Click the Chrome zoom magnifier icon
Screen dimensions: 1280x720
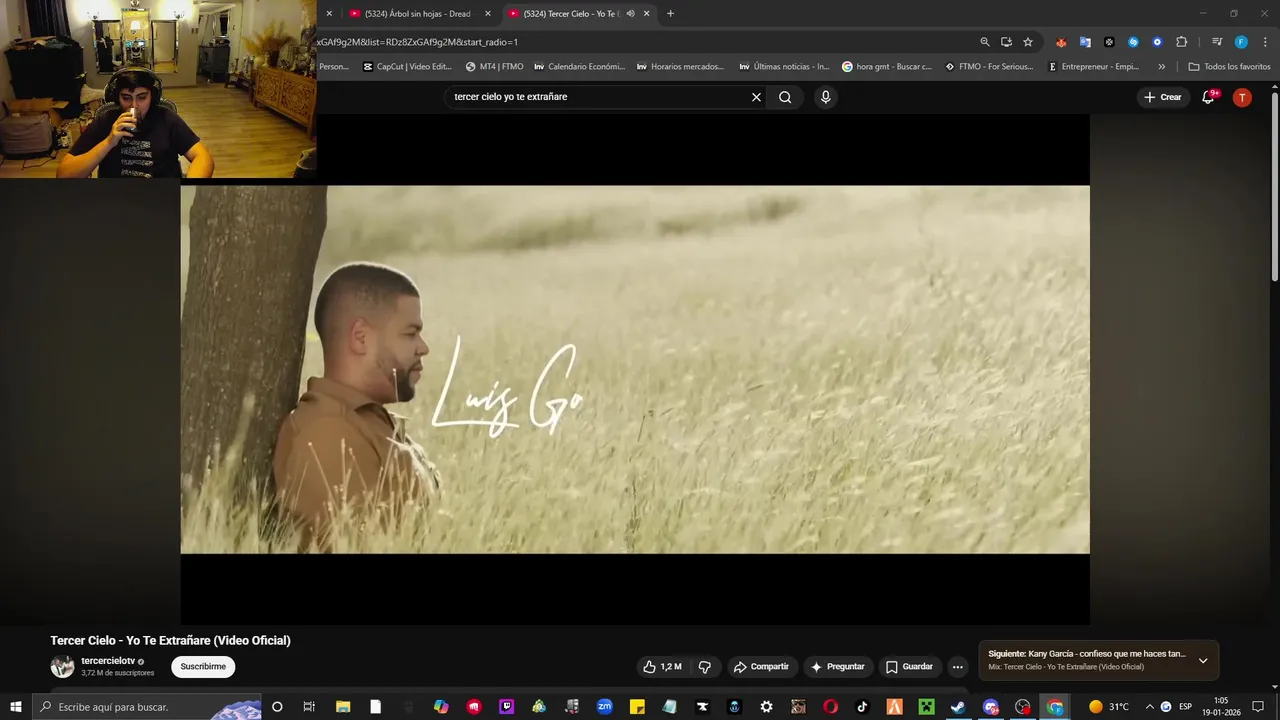point(985,42)
